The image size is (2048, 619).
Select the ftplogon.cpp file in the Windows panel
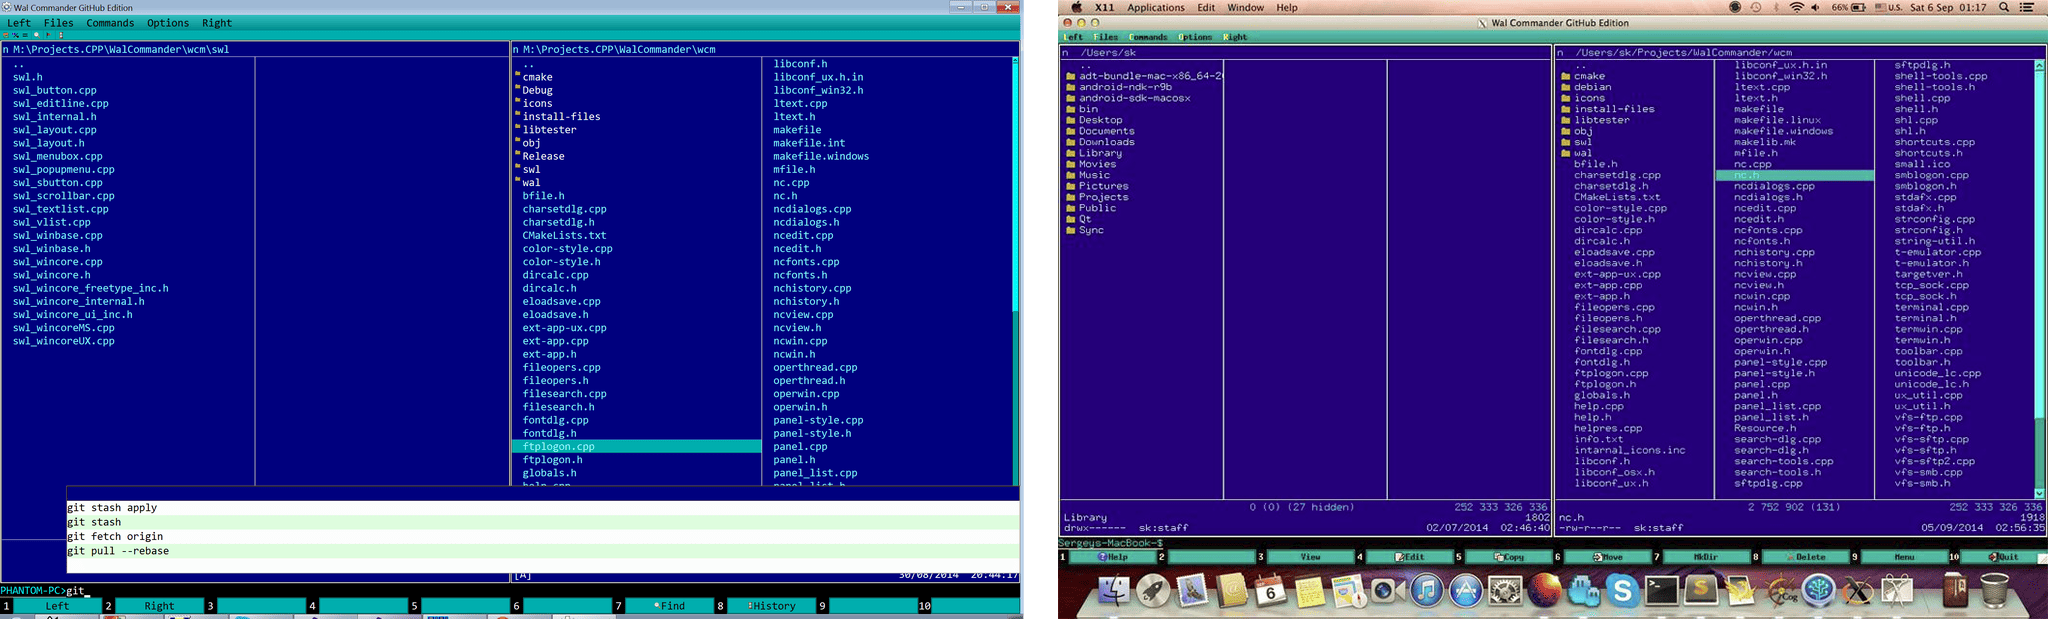(x=558, y=447)
